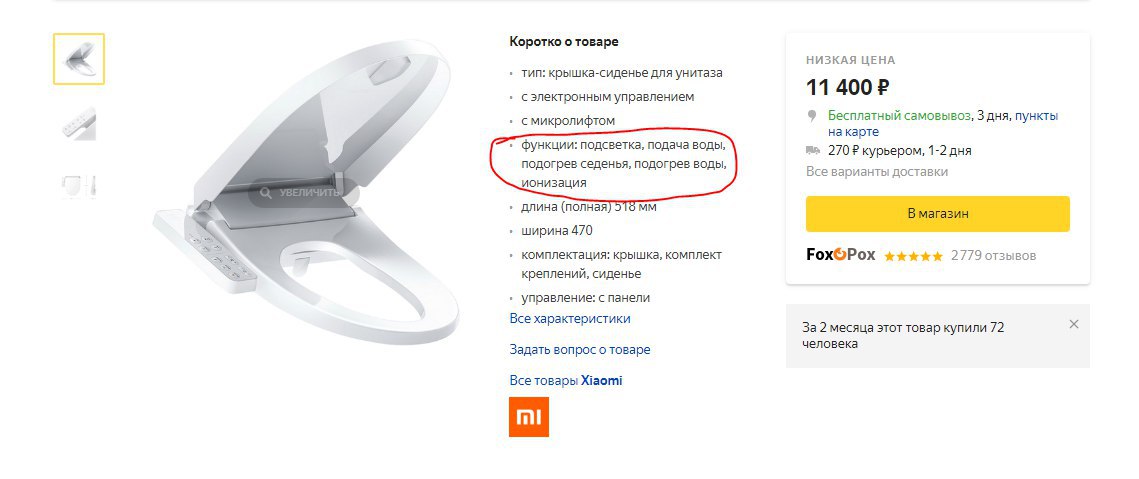Click the orange Xiaomi Mi logo
The width and height of the screenshot is (1139, 479).
click(x=529, y=416)
